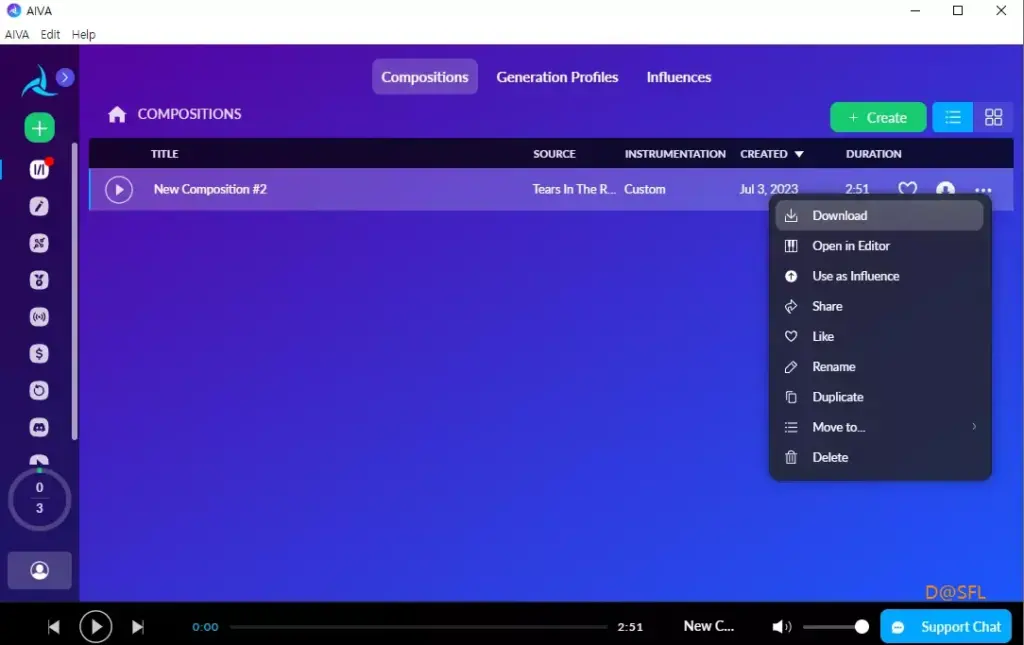Choose Duplicate from the context menu
Viewport: 1024px width, 645px height.
pos(879,397)
